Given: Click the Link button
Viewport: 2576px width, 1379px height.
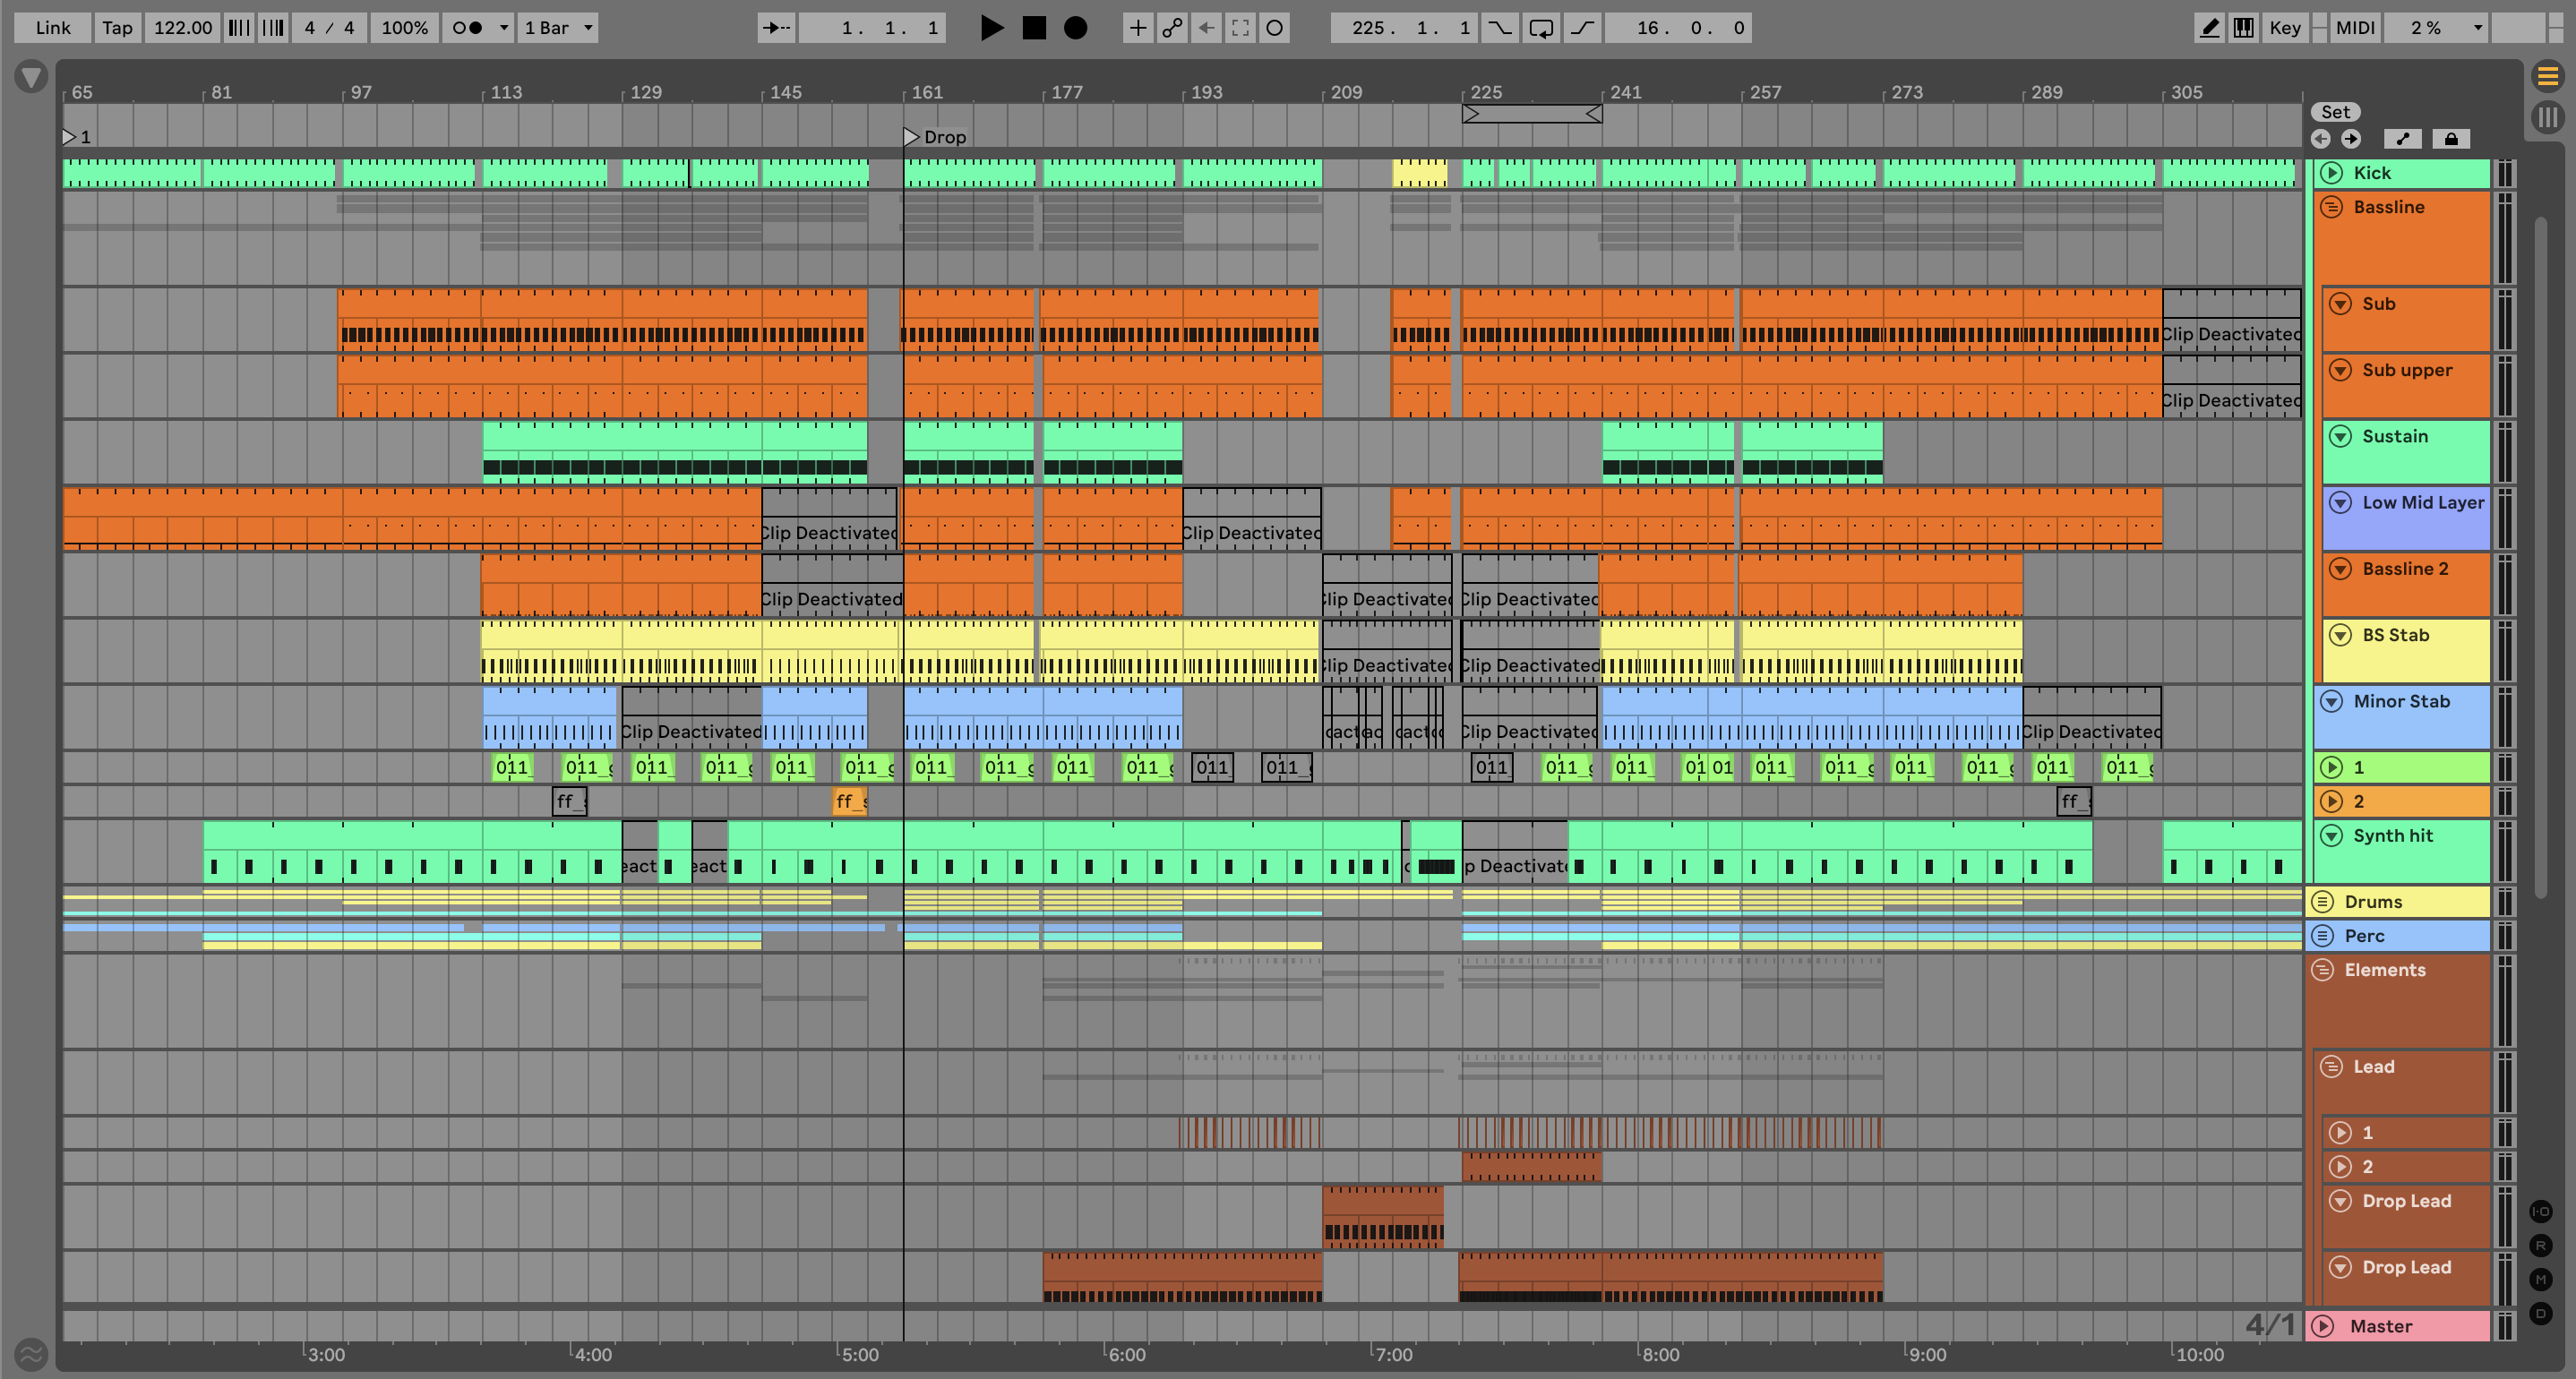Looking at the screenshot, I should pos(52,28).
